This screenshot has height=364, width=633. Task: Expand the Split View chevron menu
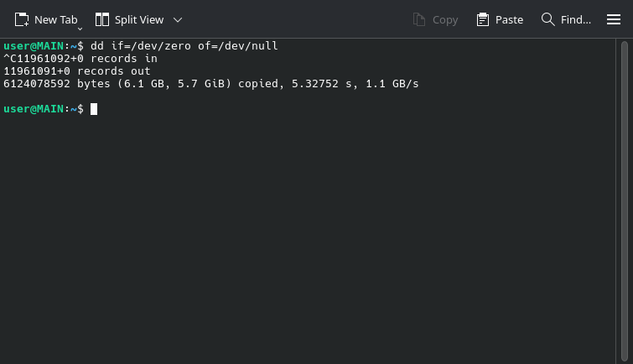click(x=178, y=20)
